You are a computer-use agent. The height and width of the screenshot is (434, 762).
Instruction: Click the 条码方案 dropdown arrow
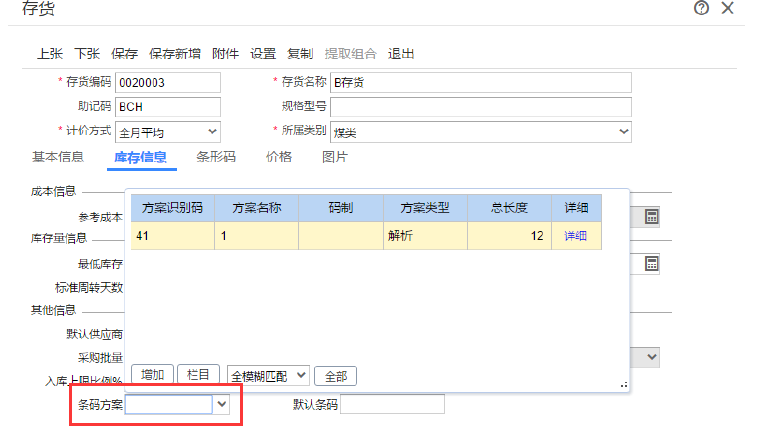222,404
